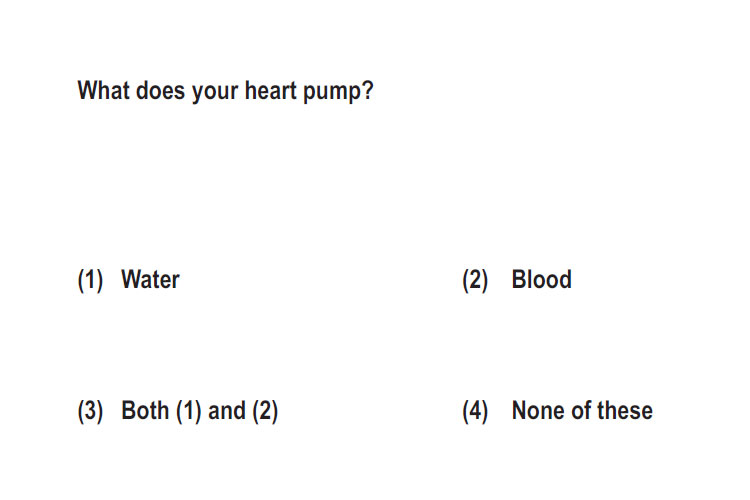Pick the Both (1) and (2) answer
The image size is (750, 500).
click(x=199, y=411)
